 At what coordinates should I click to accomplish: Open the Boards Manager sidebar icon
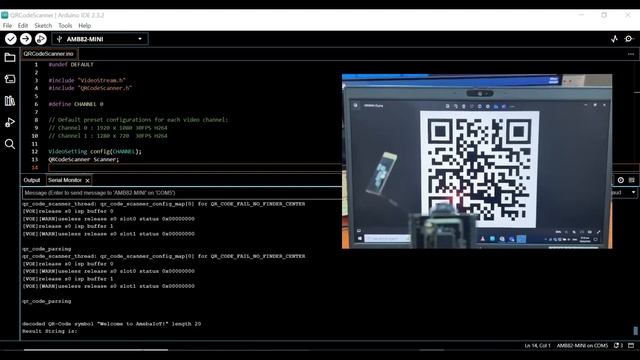coord(10,79)
